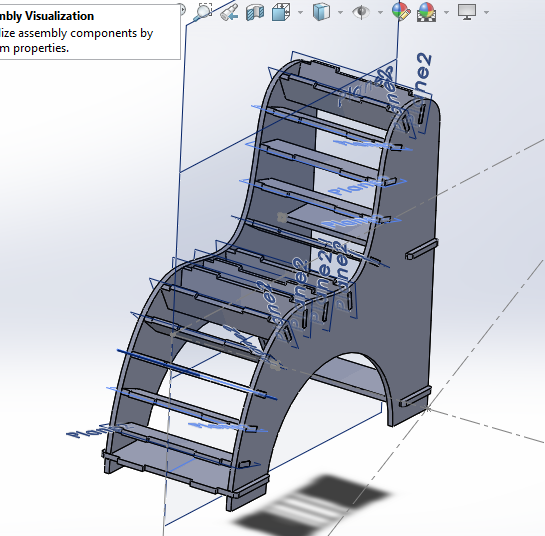This screenshot has height=536, width=545.
Task: Expand the Apply Scene dropdown arrow
Action: click(446, 13)
